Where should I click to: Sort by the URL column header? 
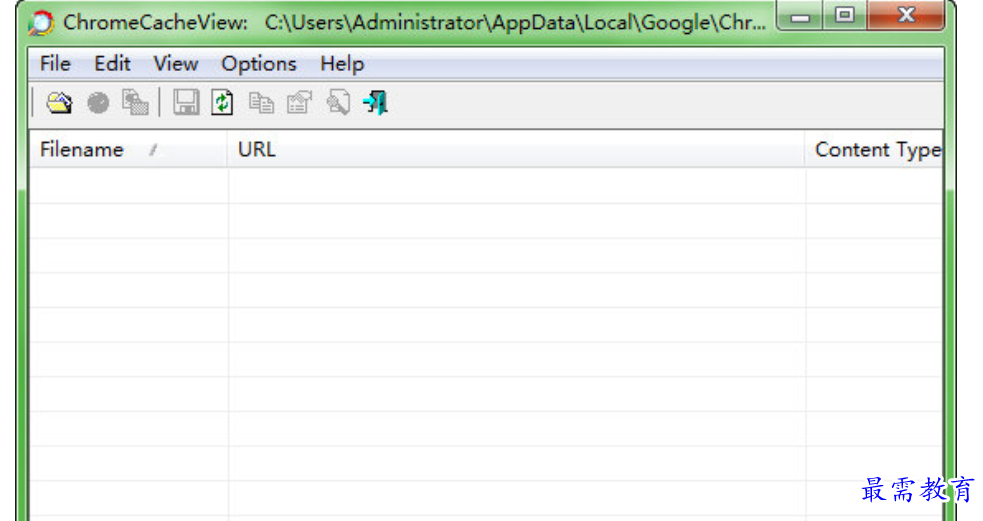(x=516, y=149)
